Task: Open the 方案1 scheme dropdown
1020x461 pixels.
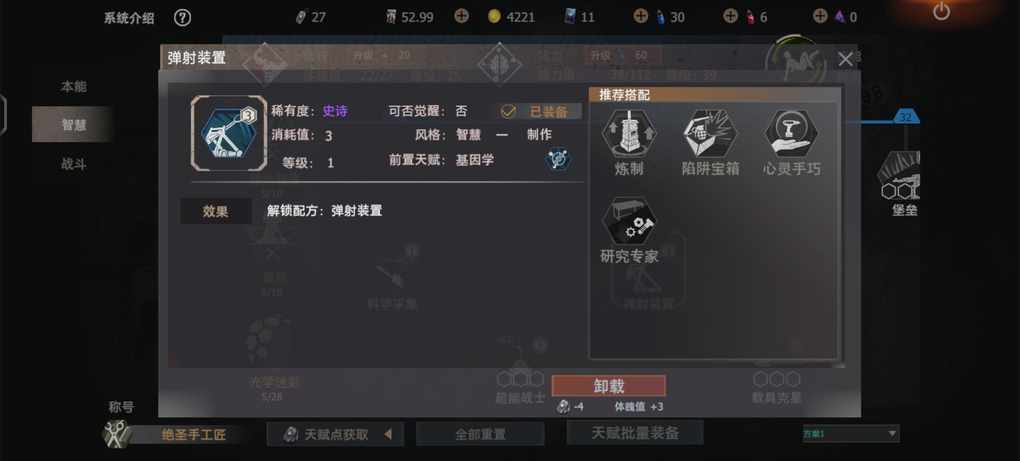Action: click(x=851, y=433)
